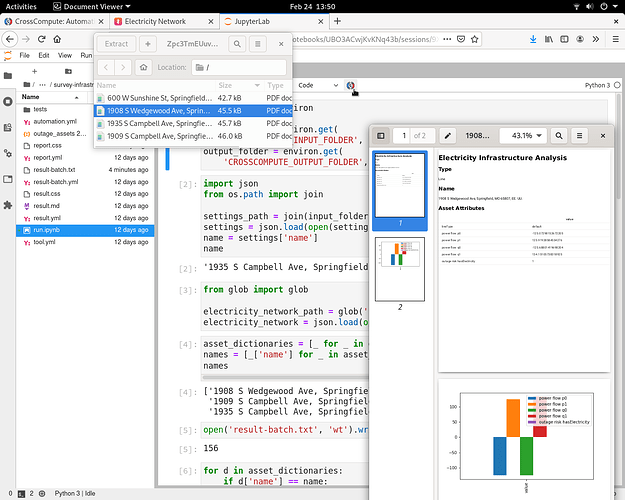The width and height of the screenshot is (625, 500).
Task: Open the 43.1% zoom level dropdown
Action: pyautogui.click(x=523, y=136)
